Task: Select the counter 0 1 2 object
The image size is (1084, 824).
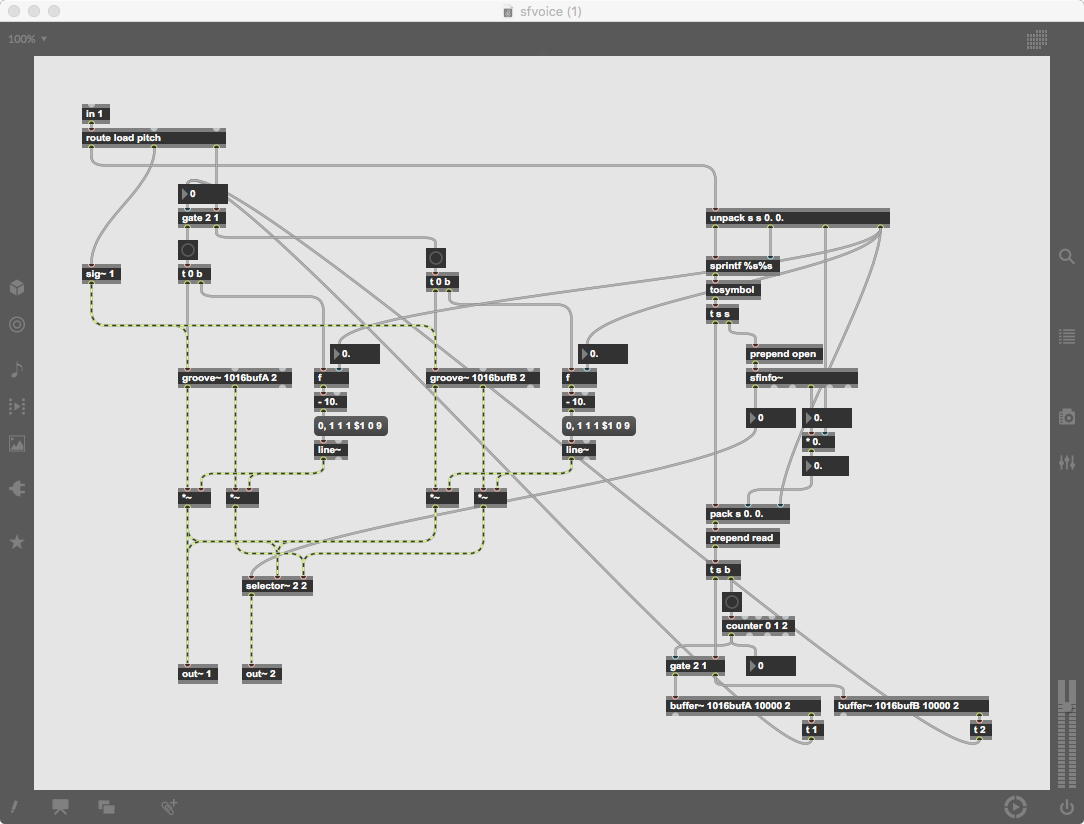Action: (x=758, y=626)
